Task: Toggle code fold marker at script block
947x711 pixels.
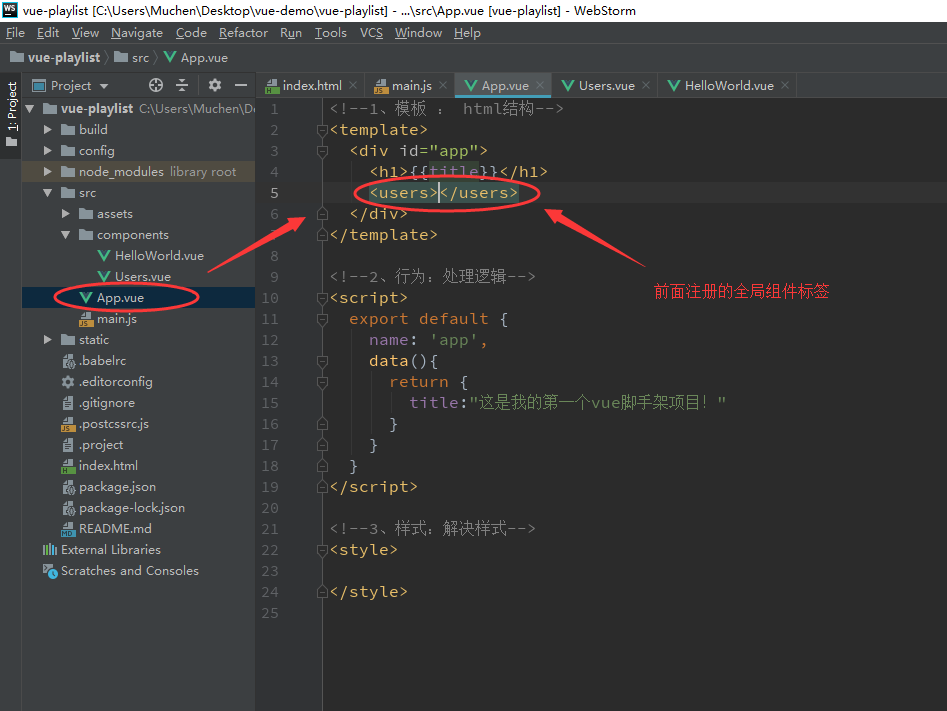Action: pos(323,297)
